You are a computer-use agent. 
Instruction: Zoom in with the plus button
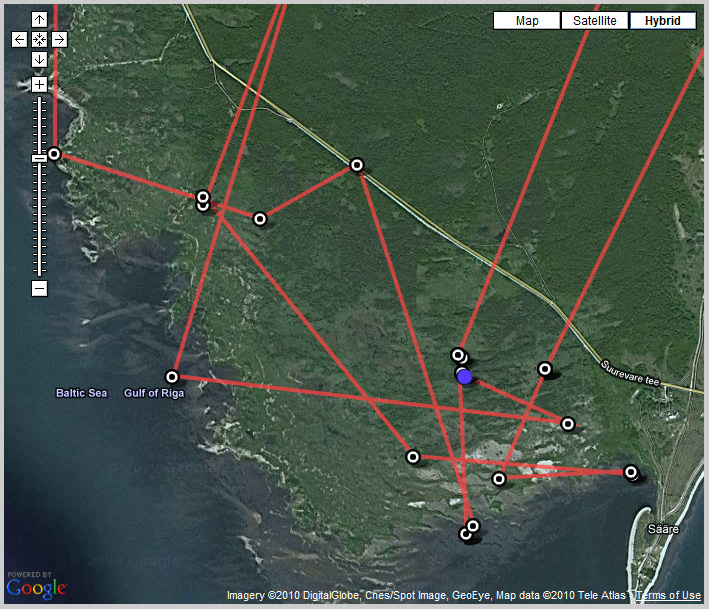(39, 84)
